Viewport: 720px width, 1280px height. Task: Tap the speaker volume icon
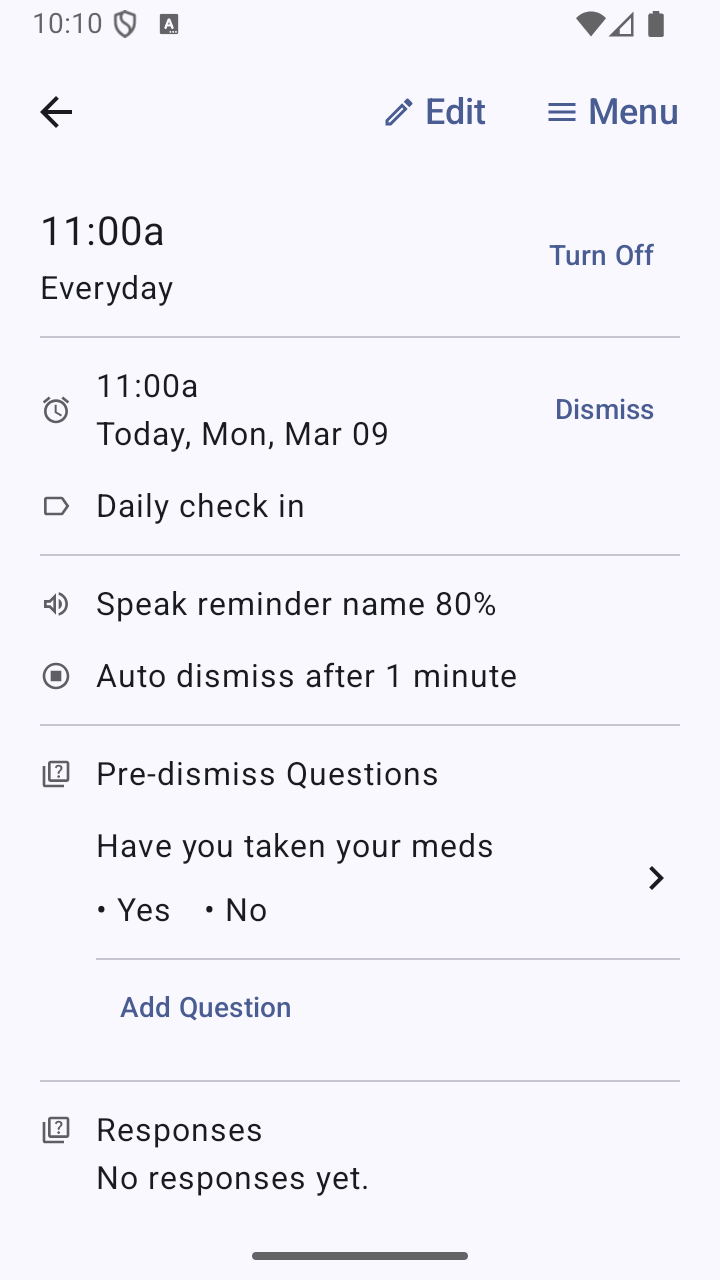click(56, 604)
